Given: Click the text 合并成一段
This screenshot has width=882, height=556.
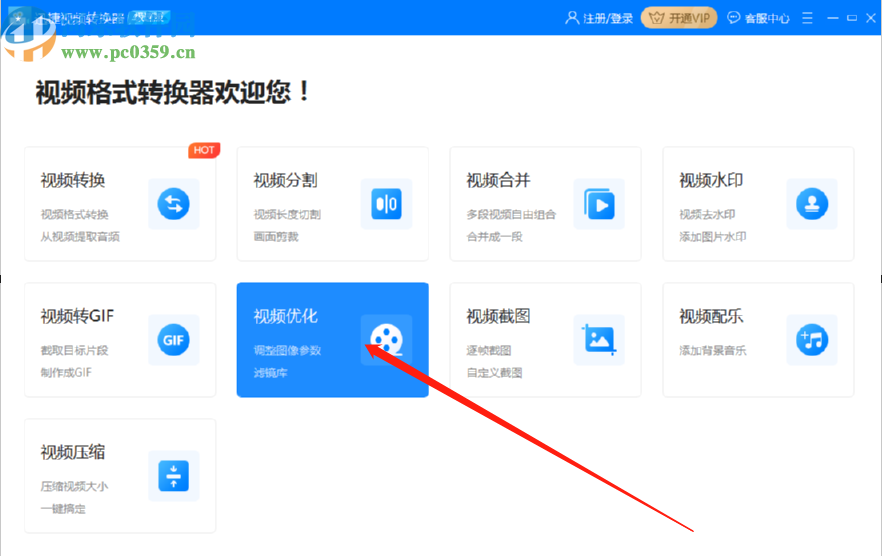Looking at the screenshot, I should coord(494,237).
